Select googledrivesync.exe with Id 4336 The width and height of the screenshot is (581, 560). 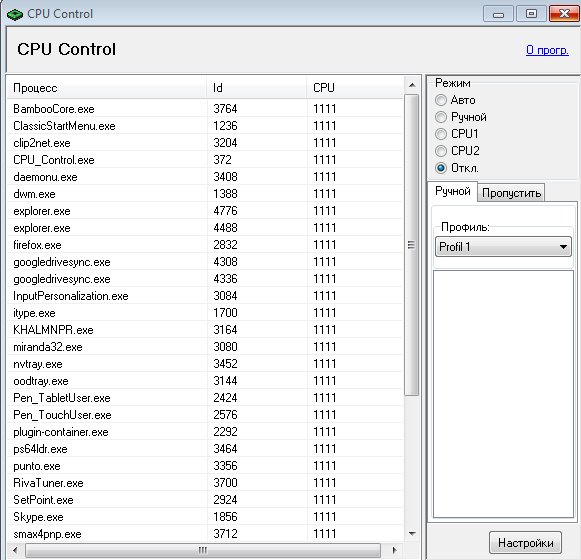pos(205,279)
